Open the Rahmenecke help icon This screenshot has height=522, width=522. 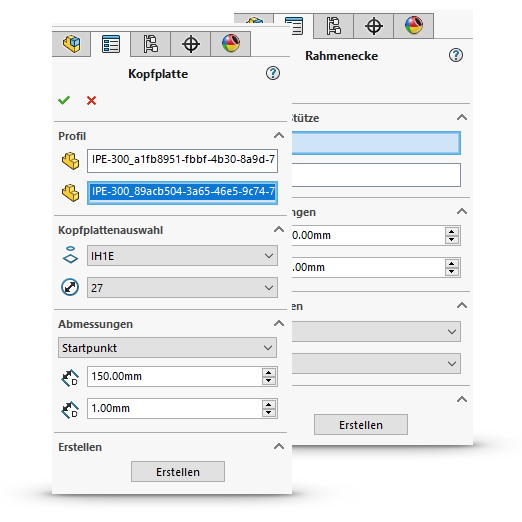pos(456,55)
